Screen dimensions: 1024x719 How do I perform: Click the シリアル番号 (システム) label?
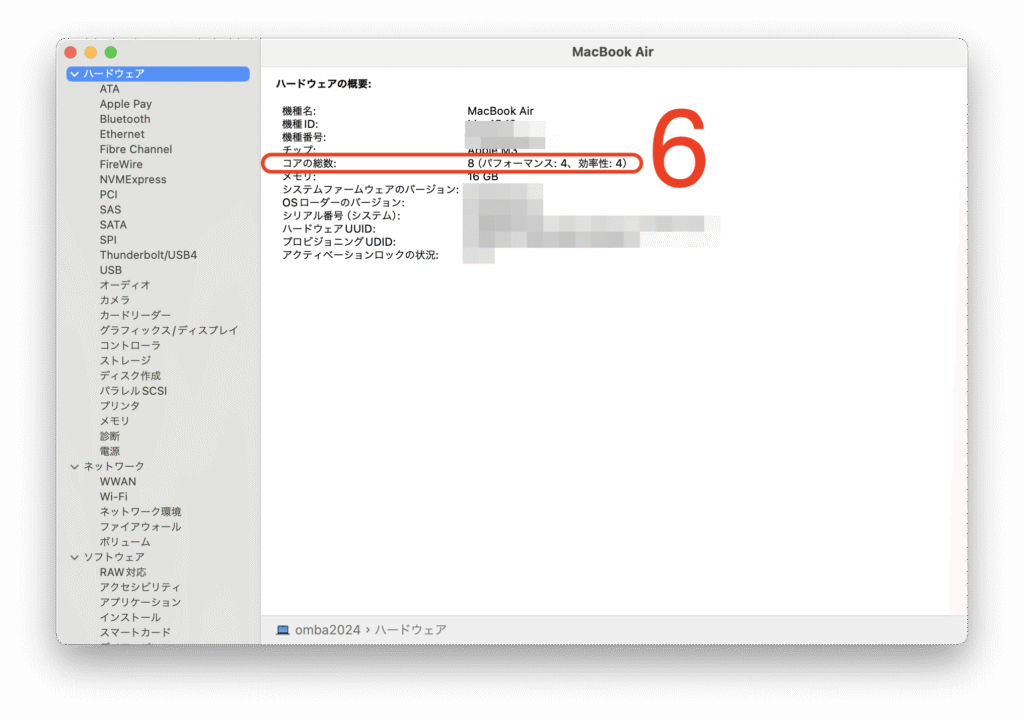tap(341, 216)
